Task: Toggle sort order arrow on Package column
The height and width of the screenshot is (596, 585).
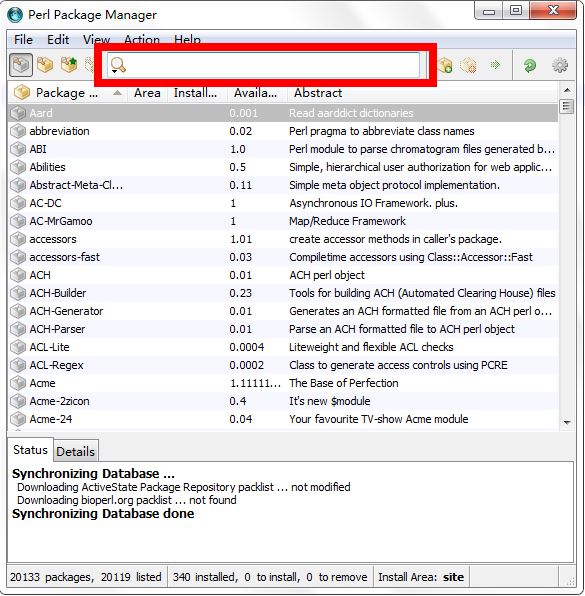Action: pos(117,93)
